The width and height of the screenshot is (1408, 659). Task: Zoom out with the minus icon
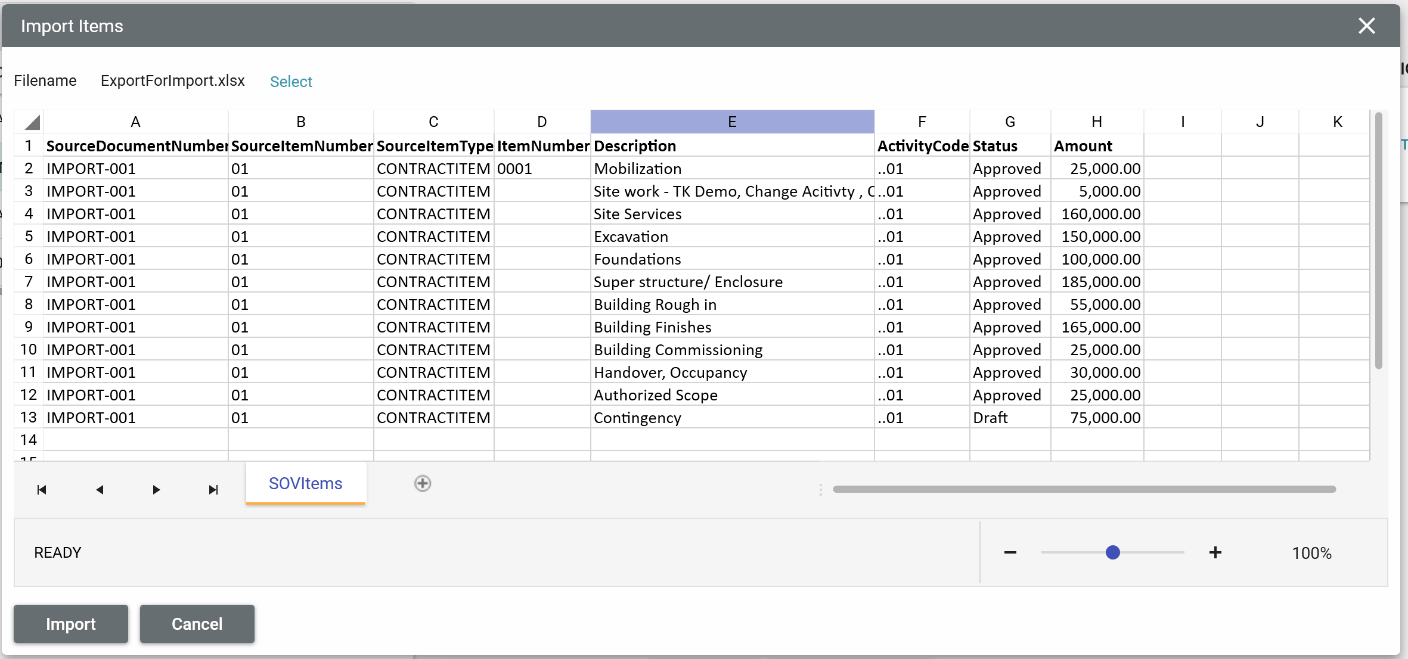click(x=1010, y=553)
